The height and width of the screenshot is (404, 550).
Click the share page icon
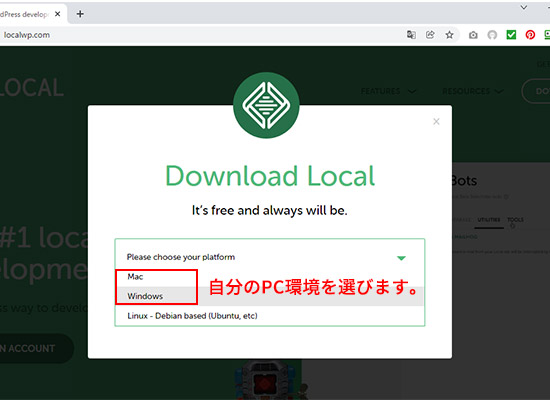tap(430, 35)
